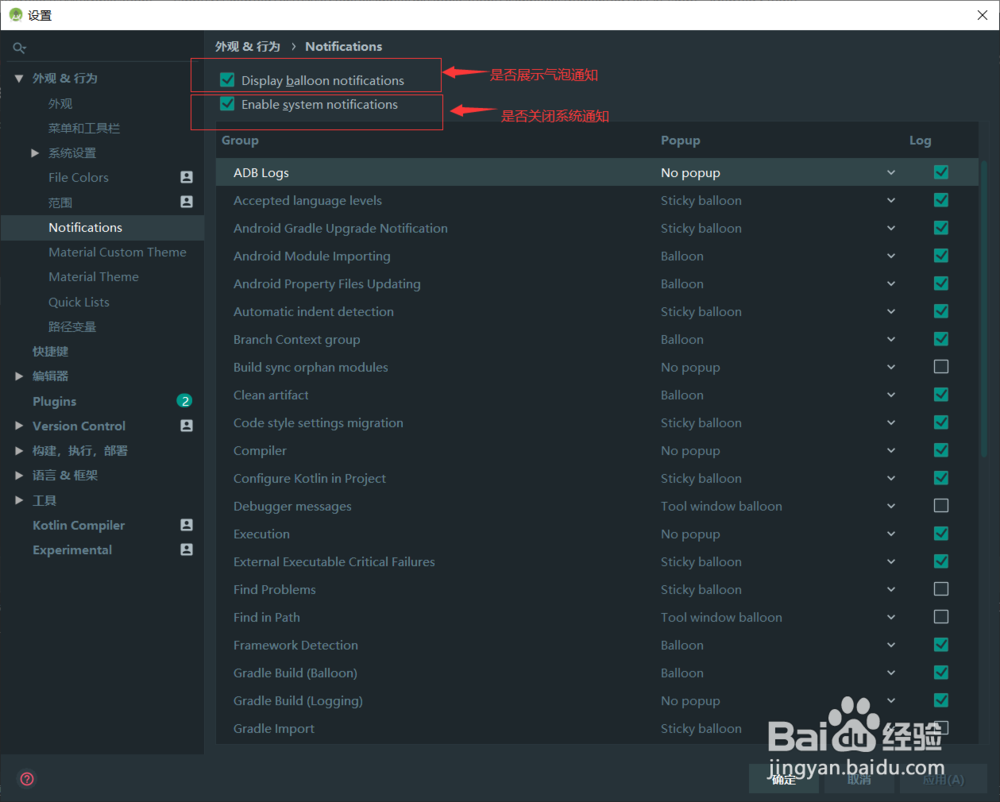Select Android Gradle Upgrade Notification row
The image size is (1000, 802).
coord(597,228)
